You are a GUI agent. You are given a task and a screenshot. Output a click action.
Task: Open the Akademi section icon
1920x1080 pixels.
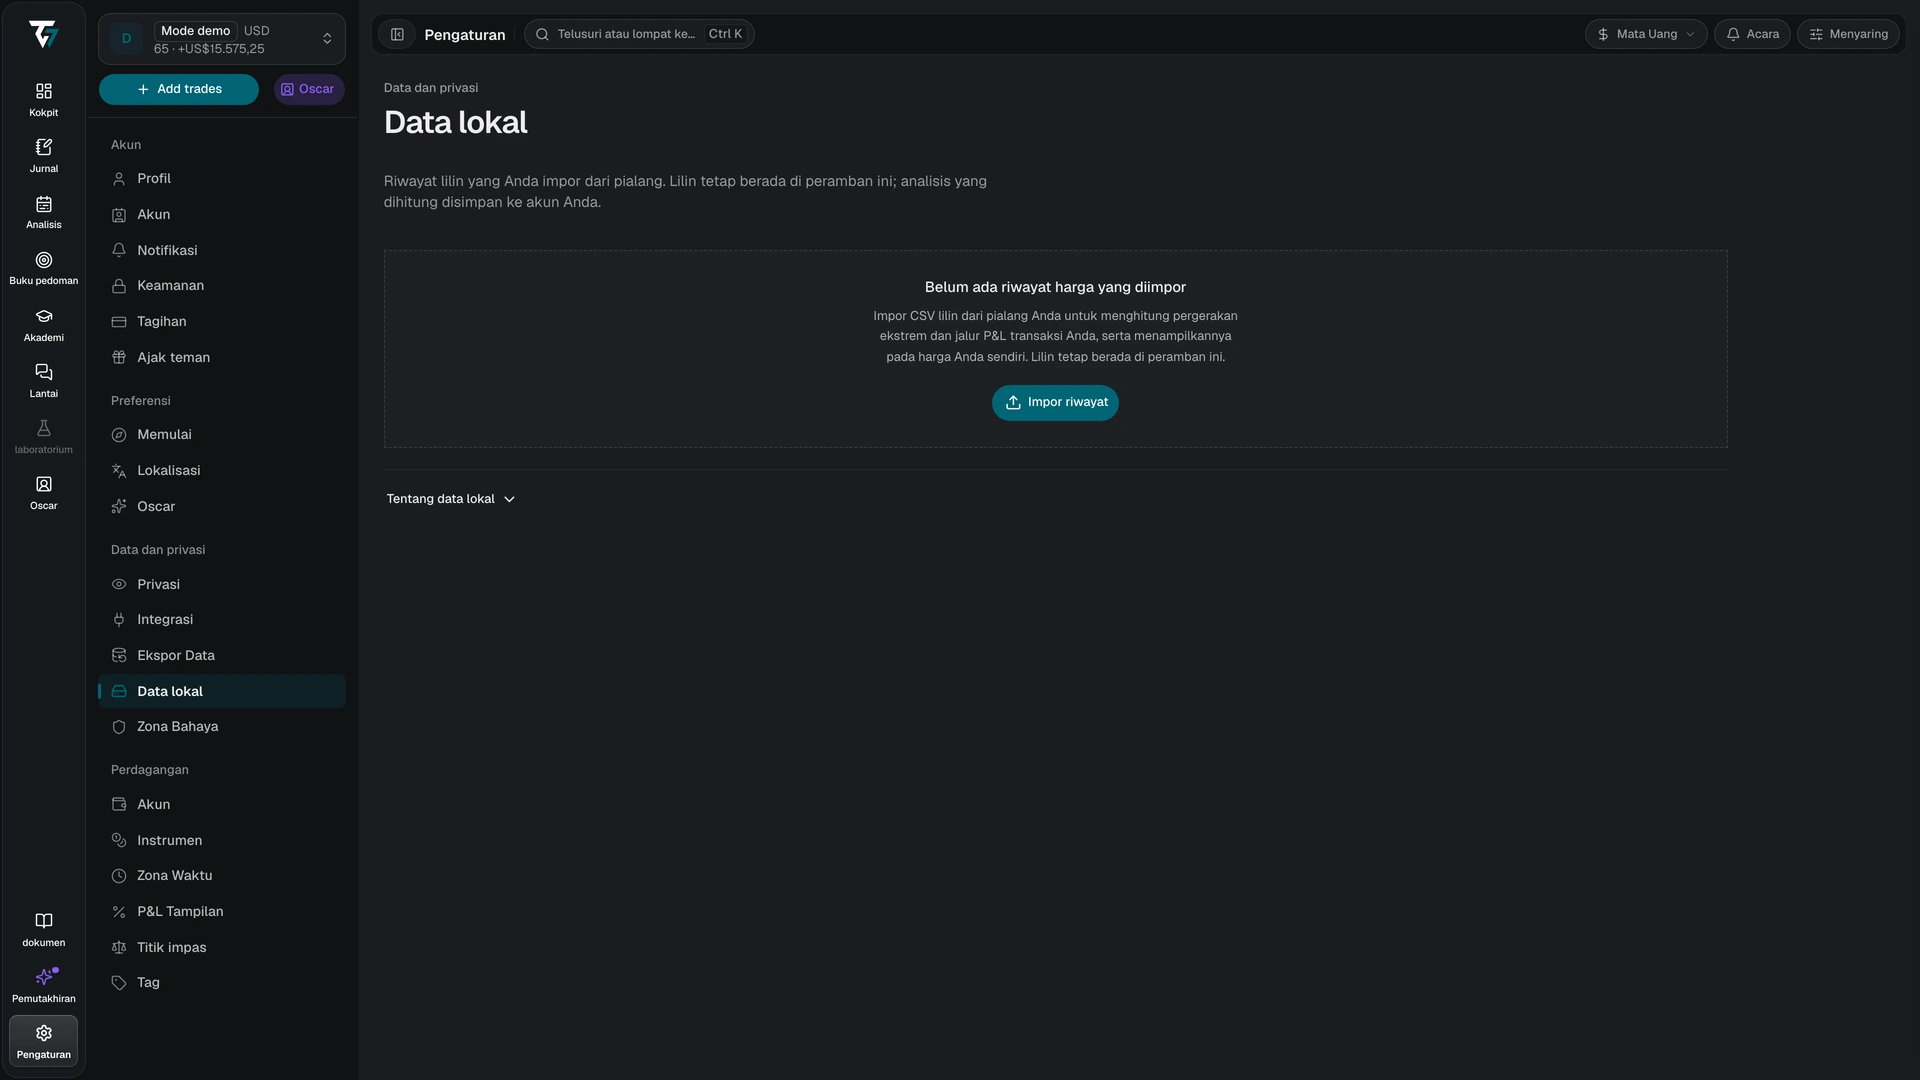[43, 325]
